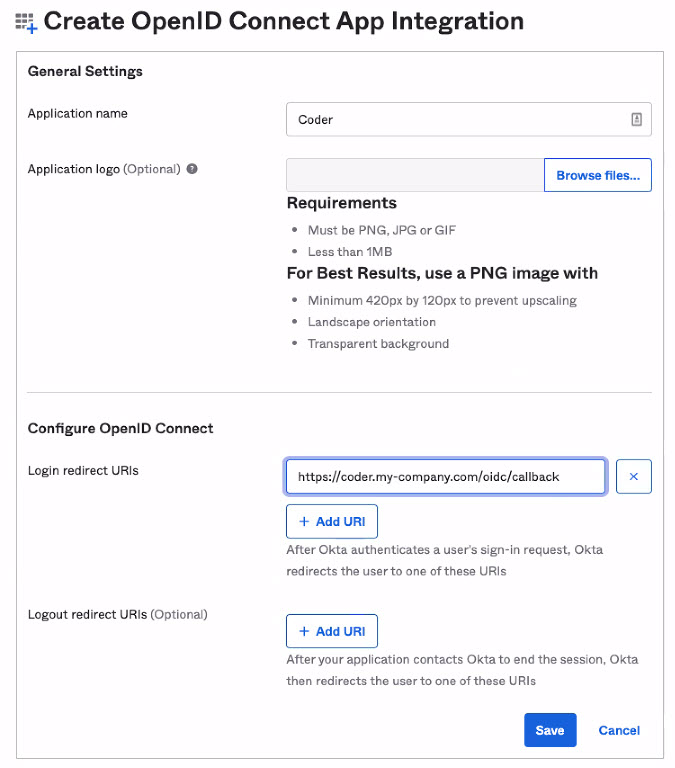Open the Application logo help tooltip icon
Viewport: 675px width, 768px height.
(x=192, y=169)
